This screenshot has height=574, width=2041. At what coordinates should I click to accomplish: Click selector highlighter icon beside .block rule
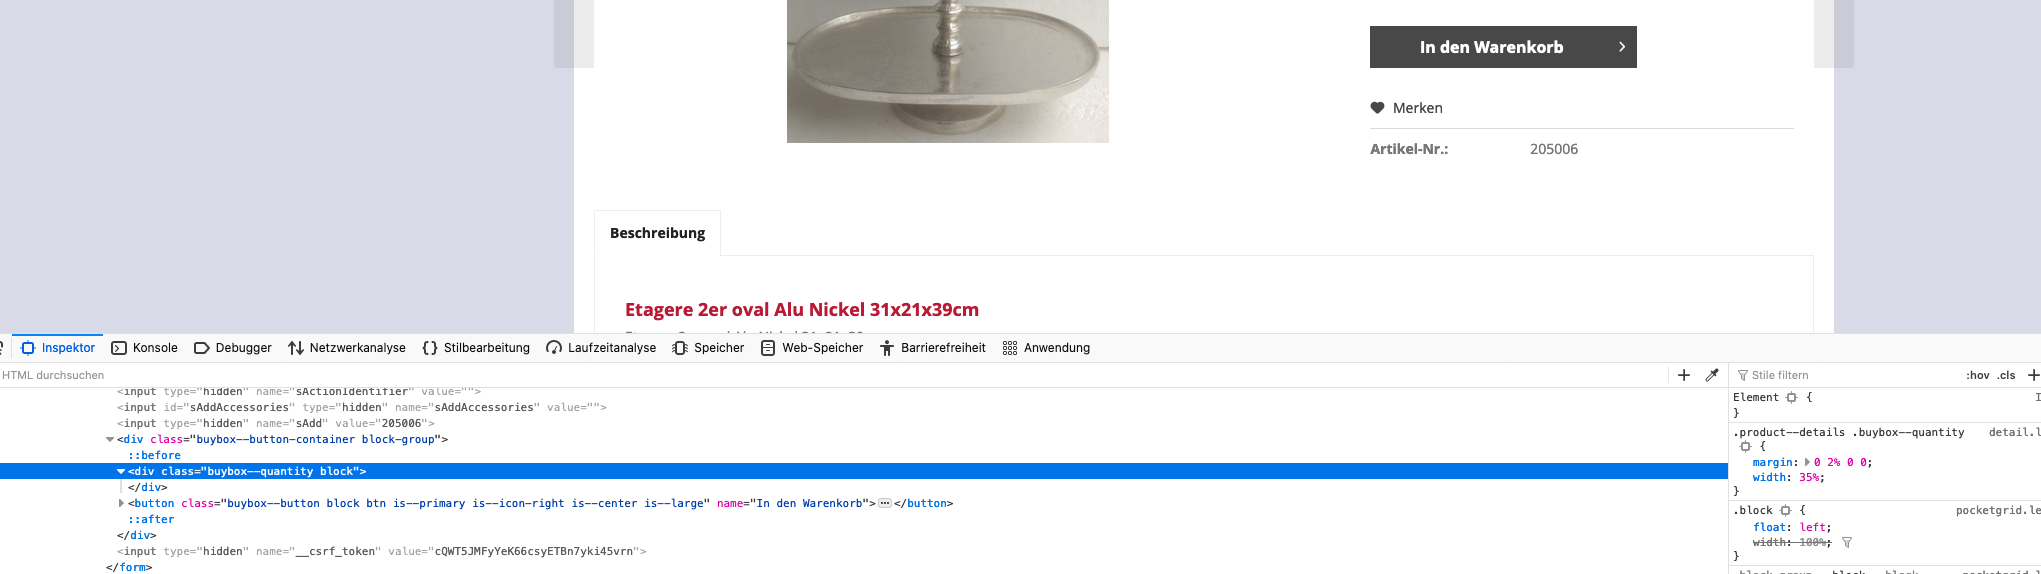tap(1785, 510)
